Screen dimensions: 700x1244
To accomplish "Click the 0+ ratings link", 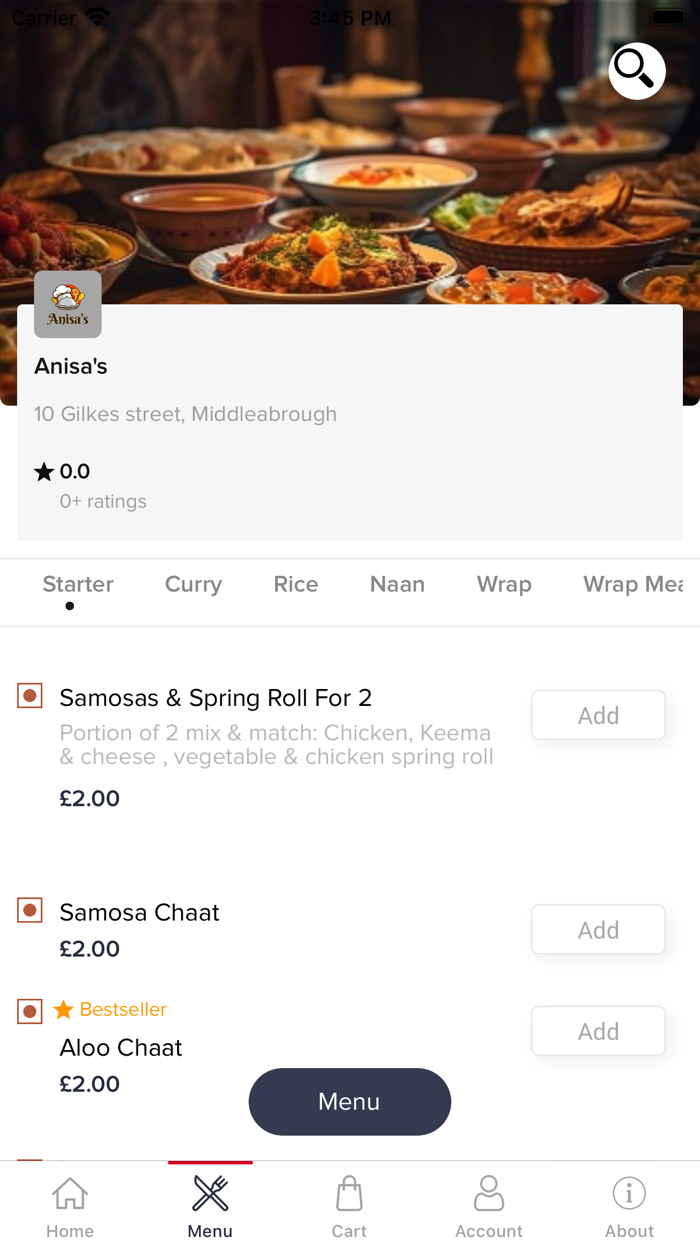I will pos(103,501).
